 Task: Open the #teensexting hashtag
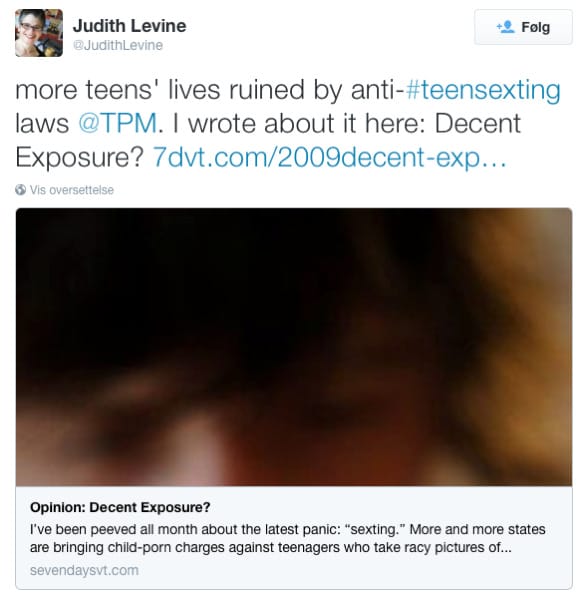(x=483, y=90)
